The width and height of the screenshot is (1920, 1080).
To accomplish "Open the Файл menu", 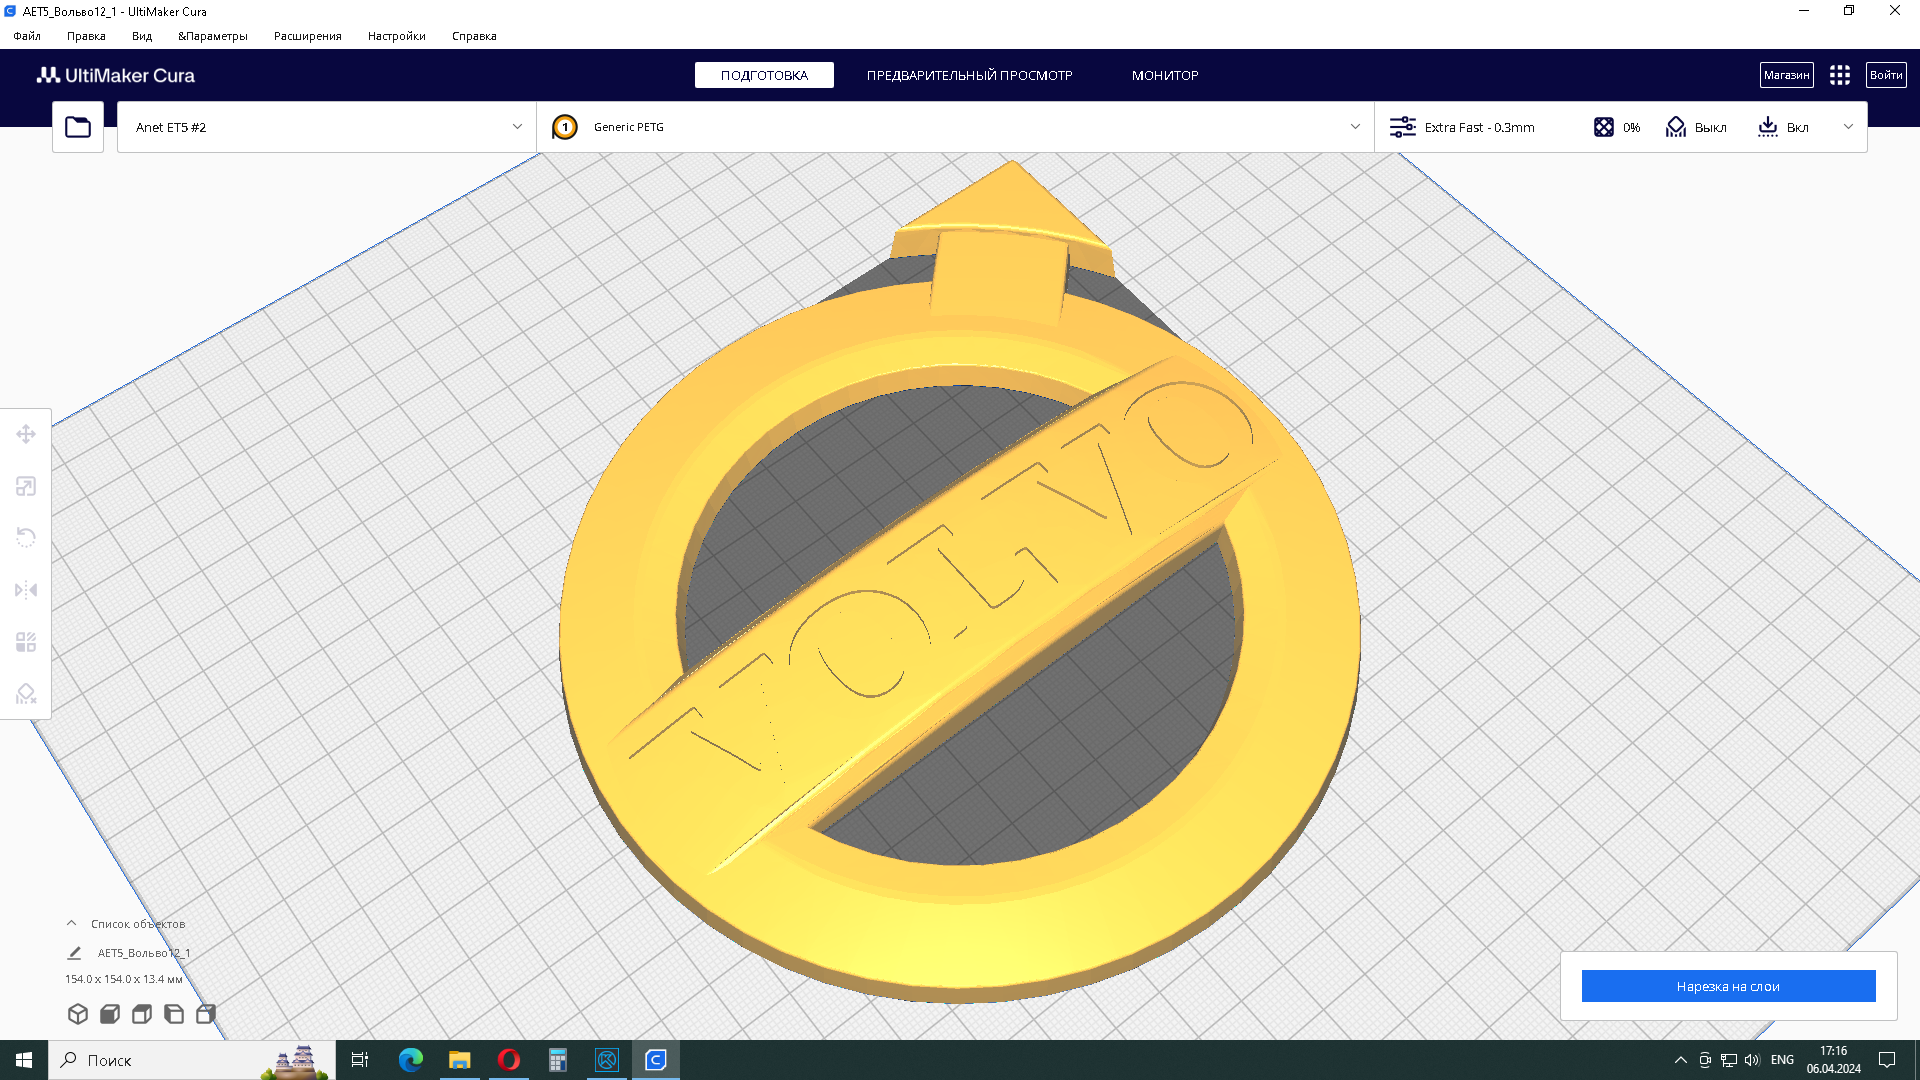I will [27, 36].
